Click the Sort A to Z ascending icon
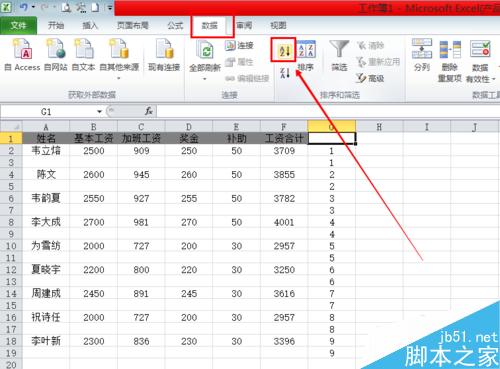Image resolution: width=500 pixels, height=369 pixels. (x=284, y=50)
